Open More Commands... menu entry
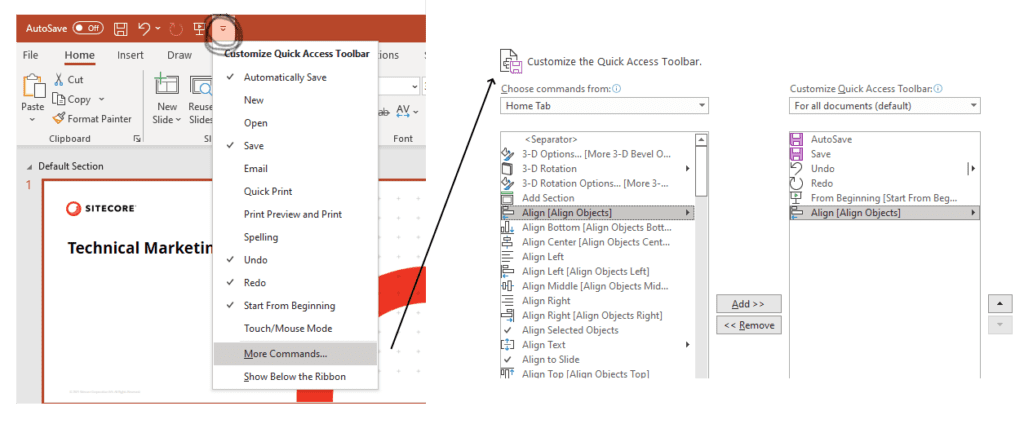 point(295,354)
